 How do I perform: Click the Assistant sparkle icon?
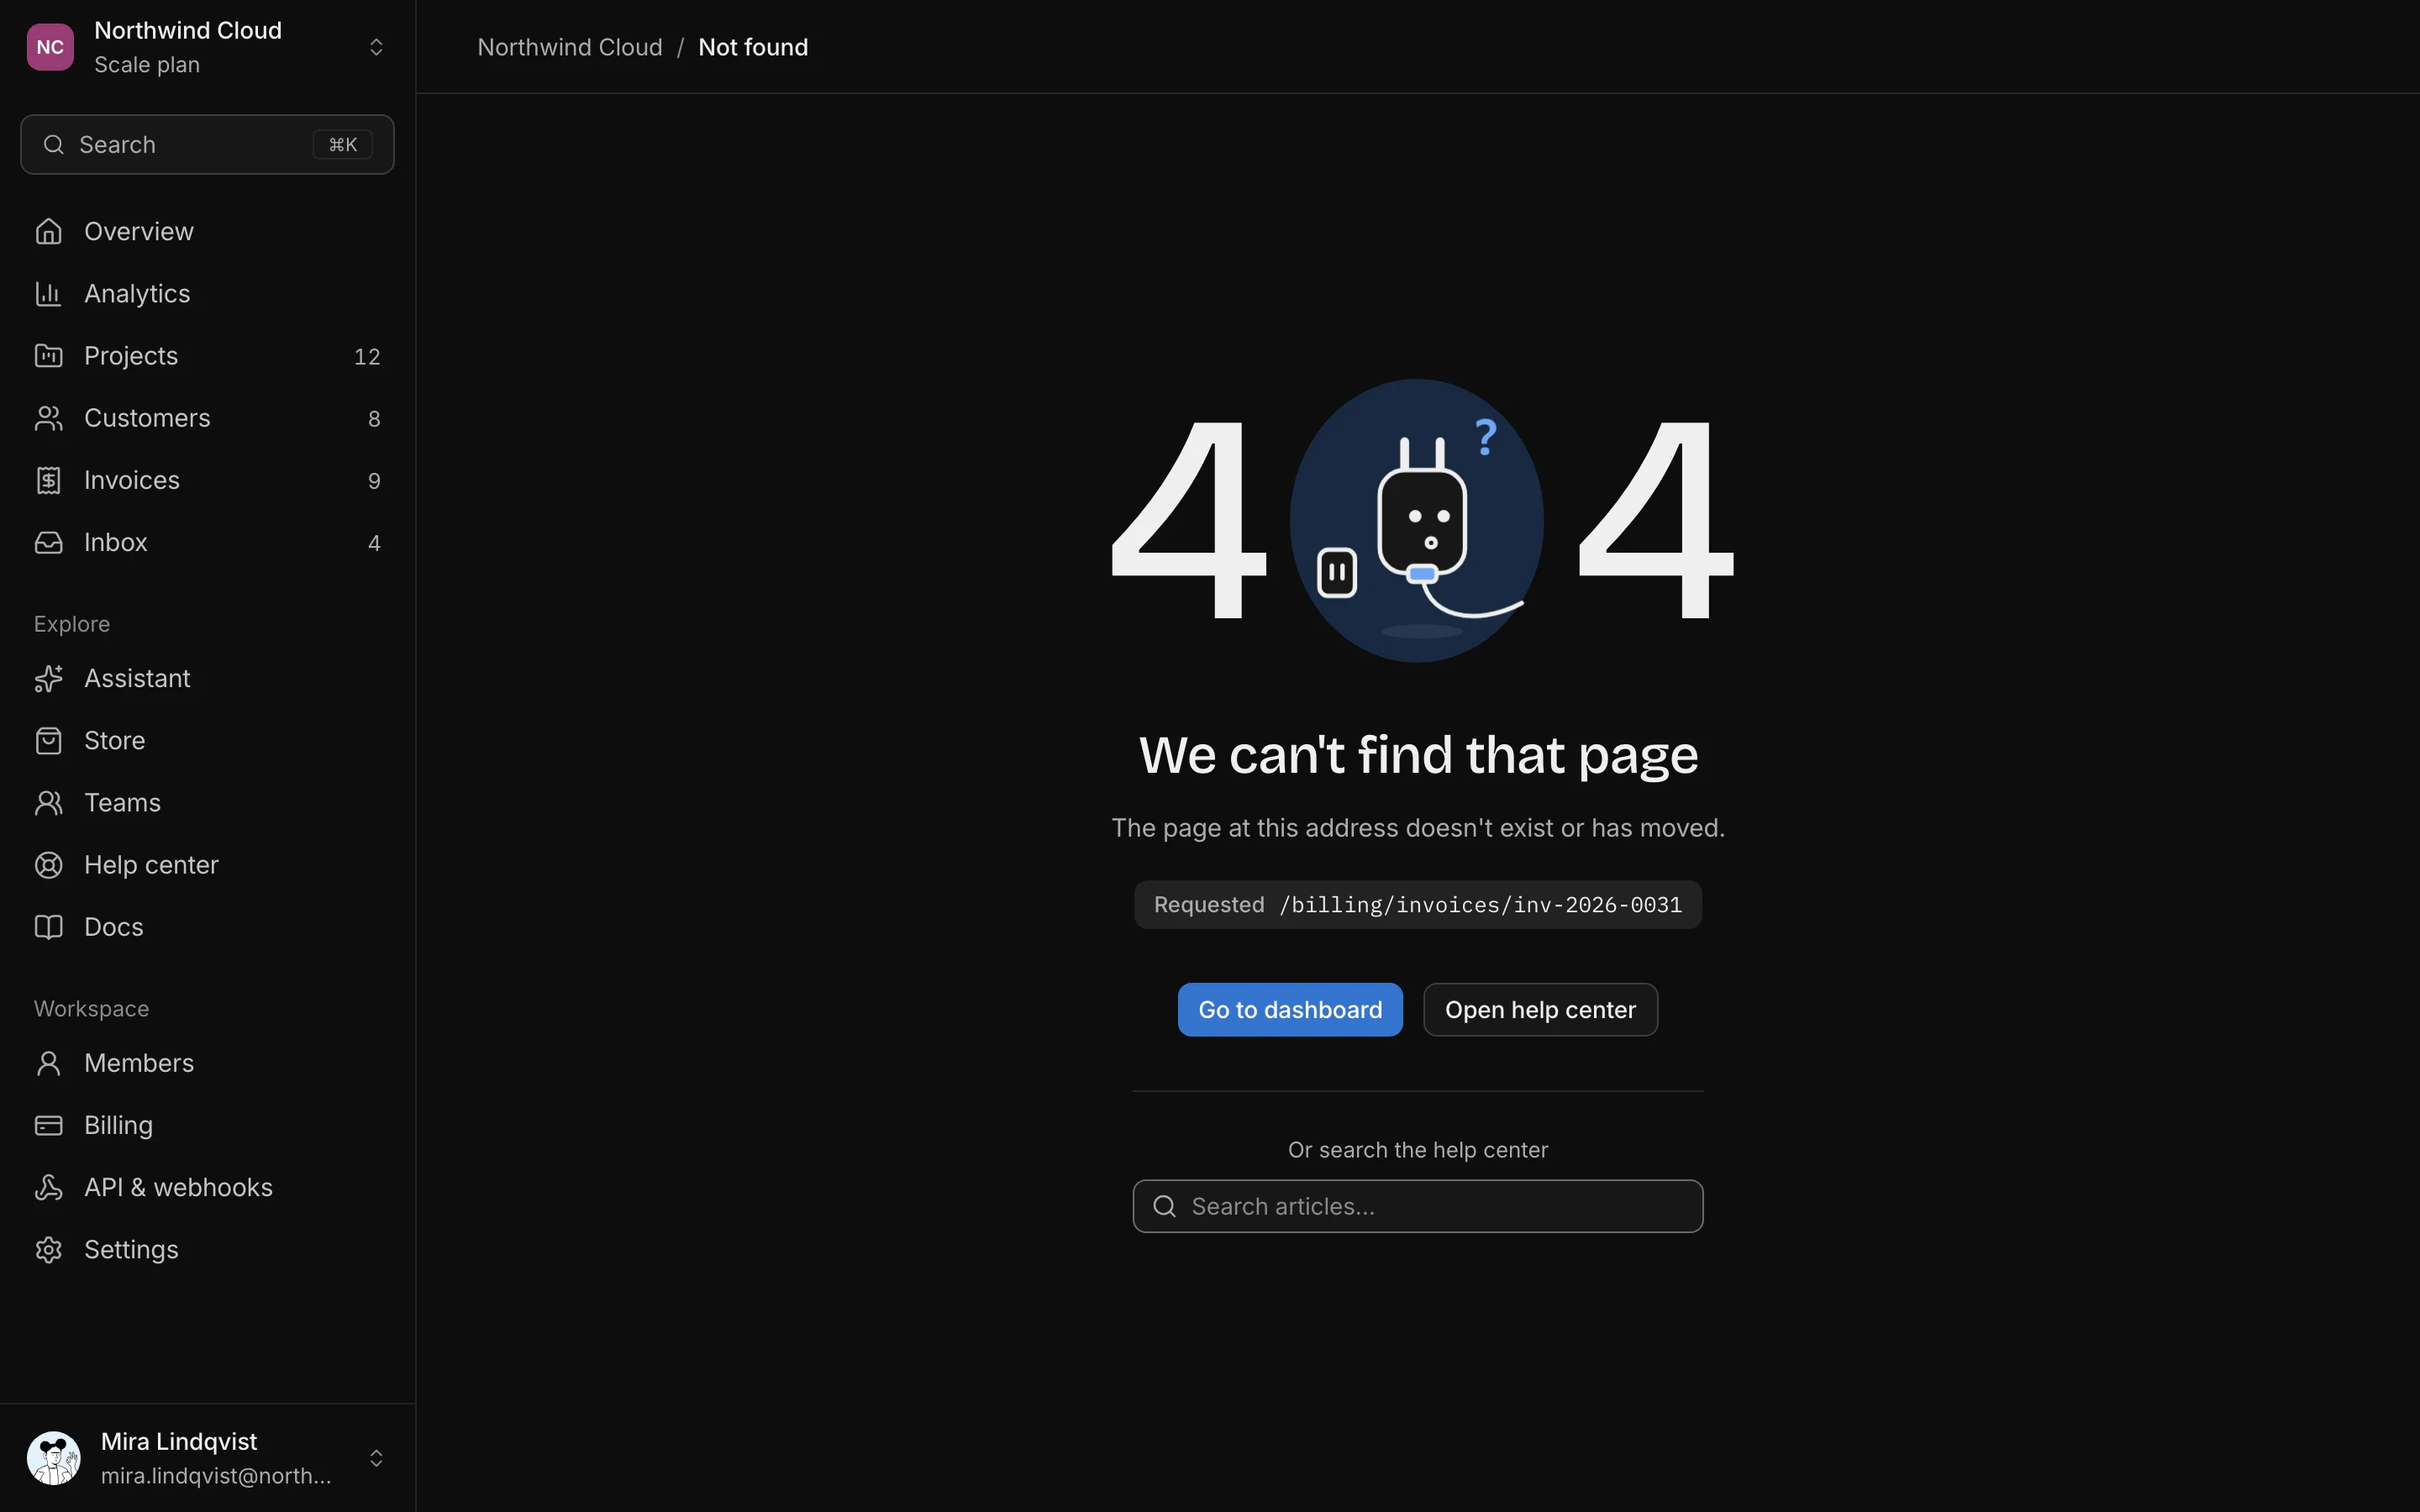48,678
